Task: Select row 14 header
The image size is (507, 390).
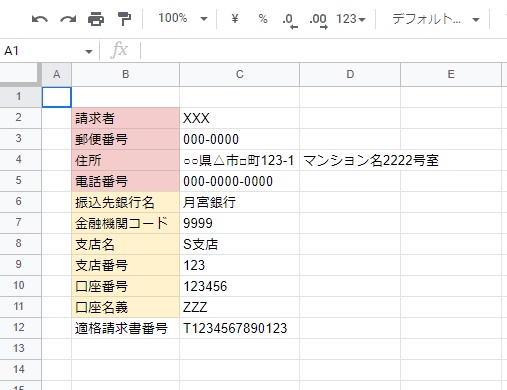Action: pos(20,369)
